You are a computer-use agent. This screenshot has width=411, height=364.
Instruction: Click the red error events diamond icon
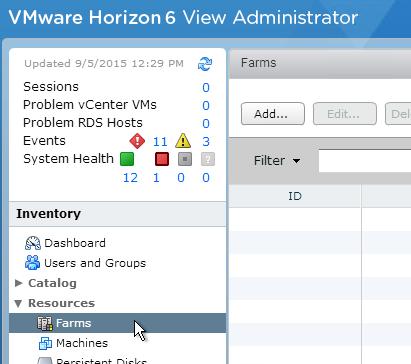tap(137, 141)
